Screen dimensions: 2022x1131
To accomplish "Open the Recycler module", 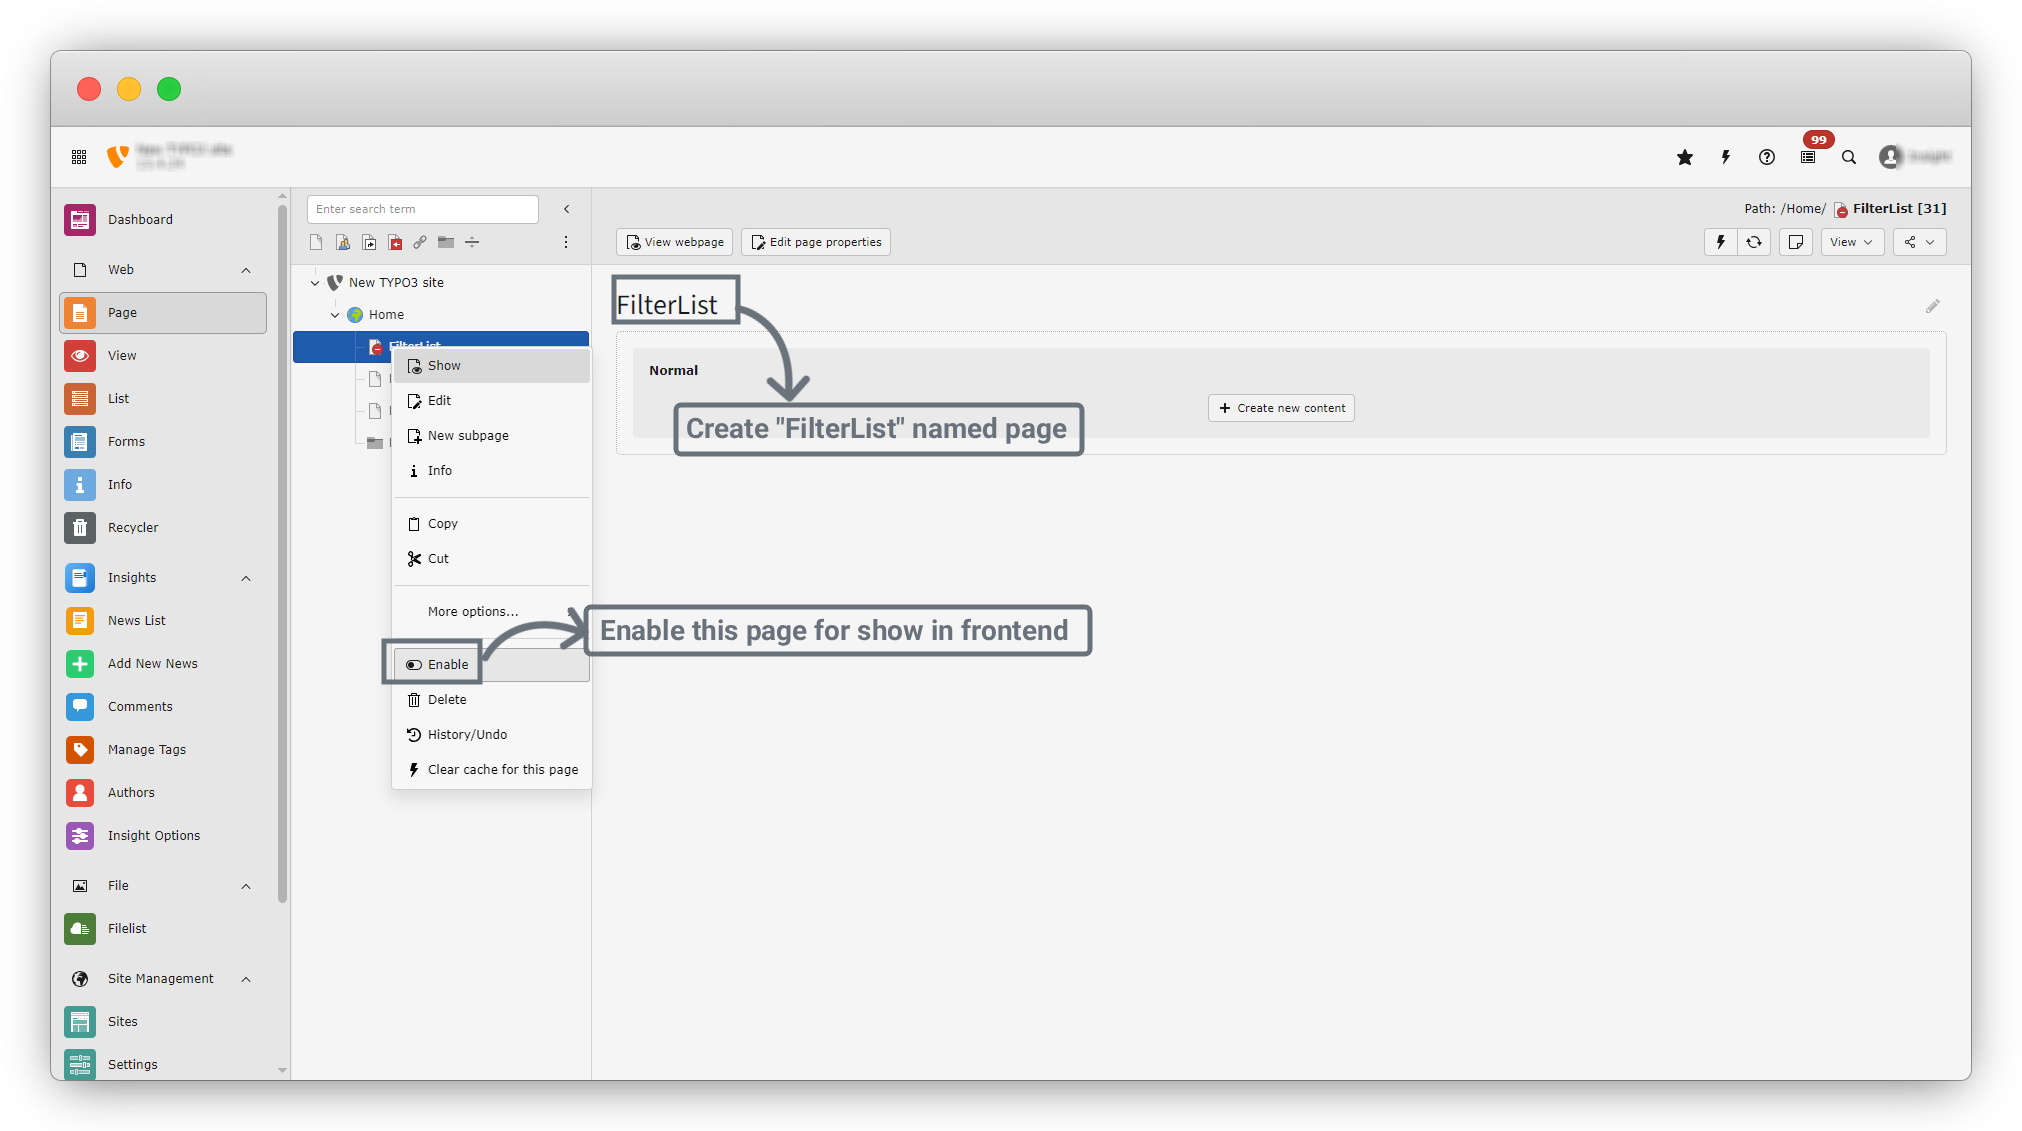I will click(133, 527).
